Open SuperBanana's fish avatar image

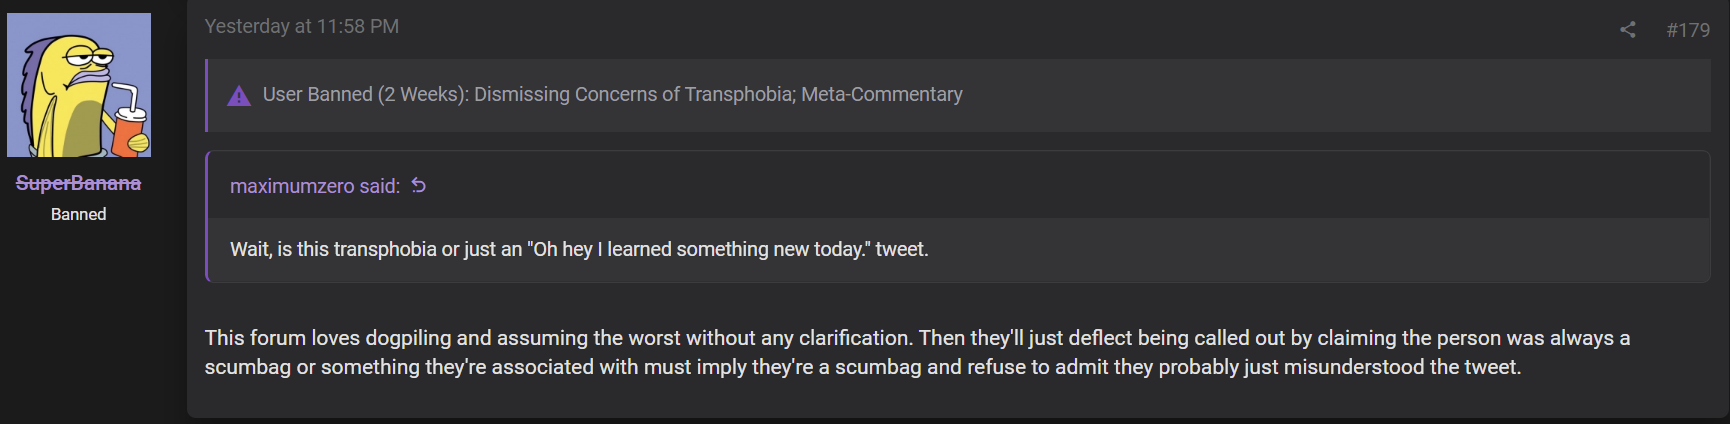[79, 85]
